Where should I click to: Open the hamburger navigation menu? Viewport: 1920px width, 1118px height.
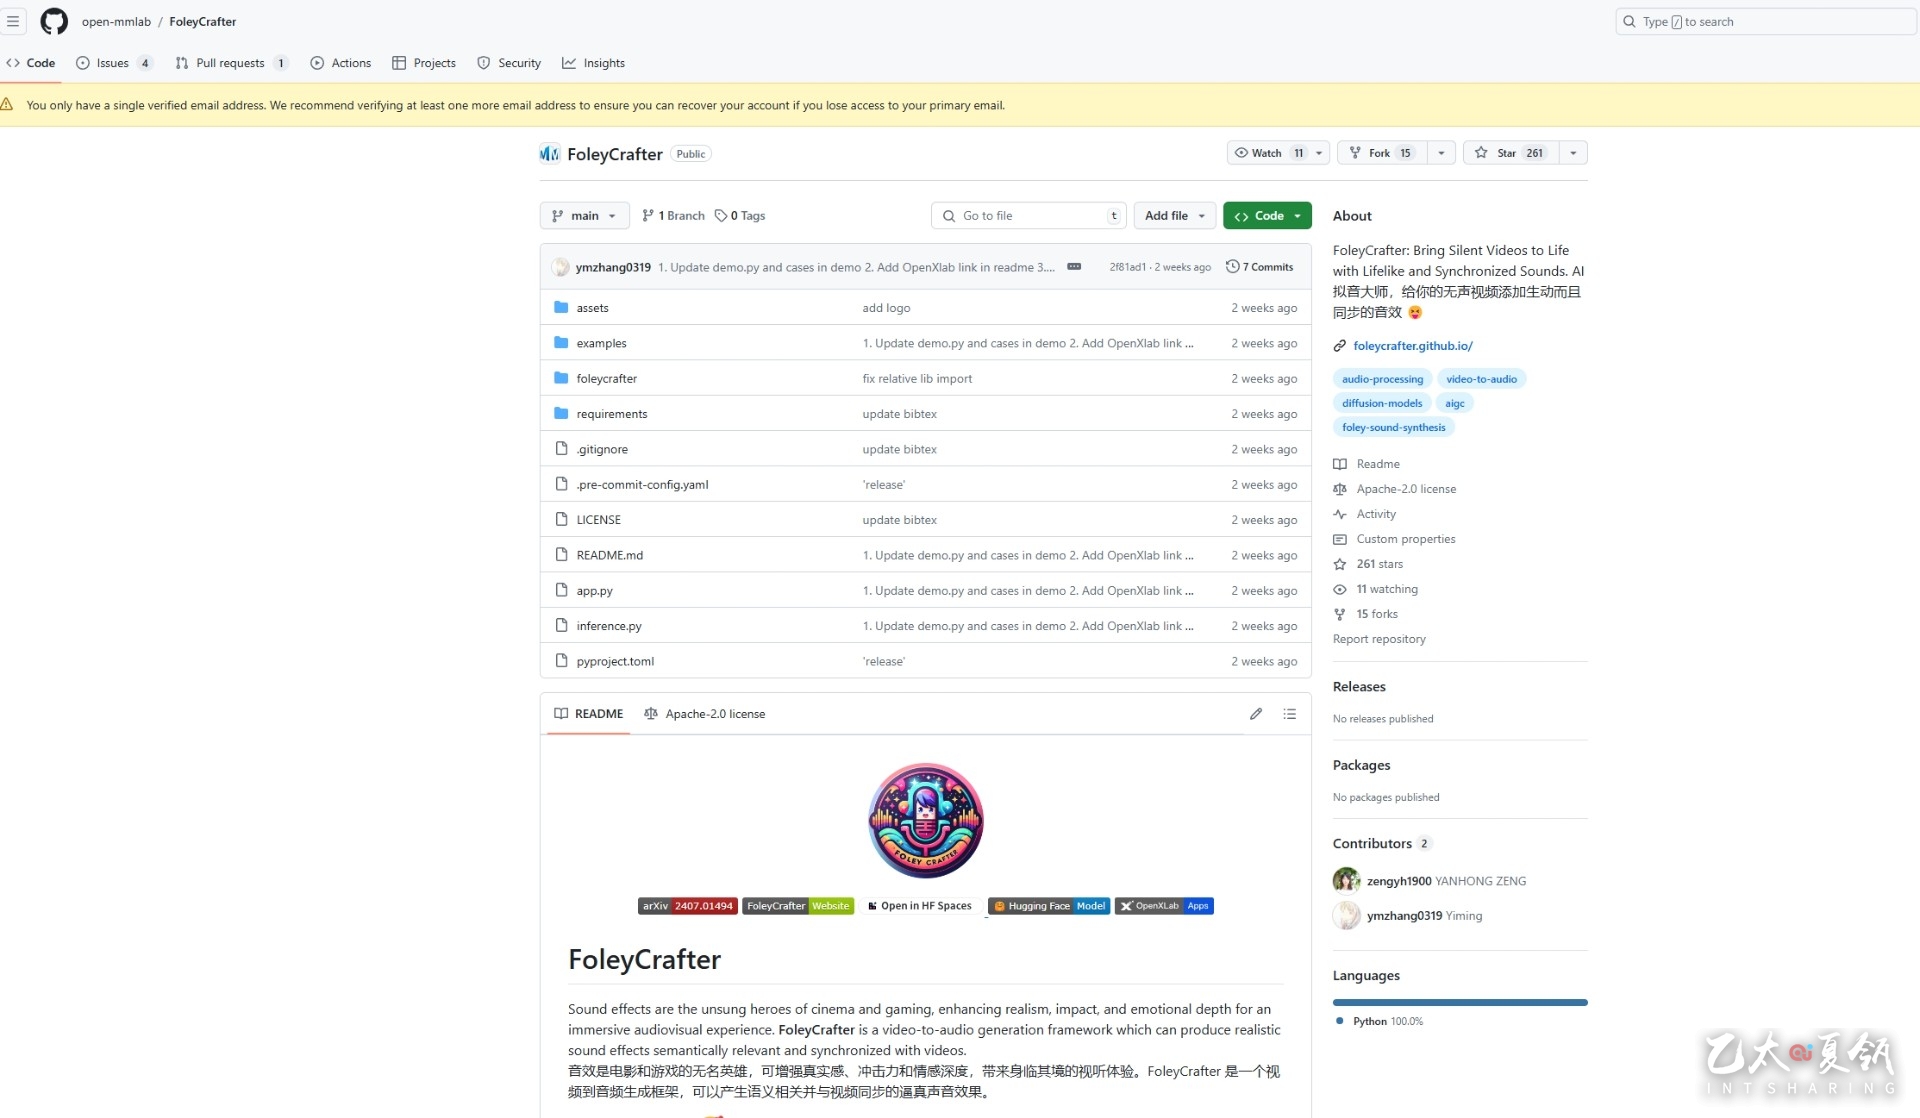click(13, 21)
